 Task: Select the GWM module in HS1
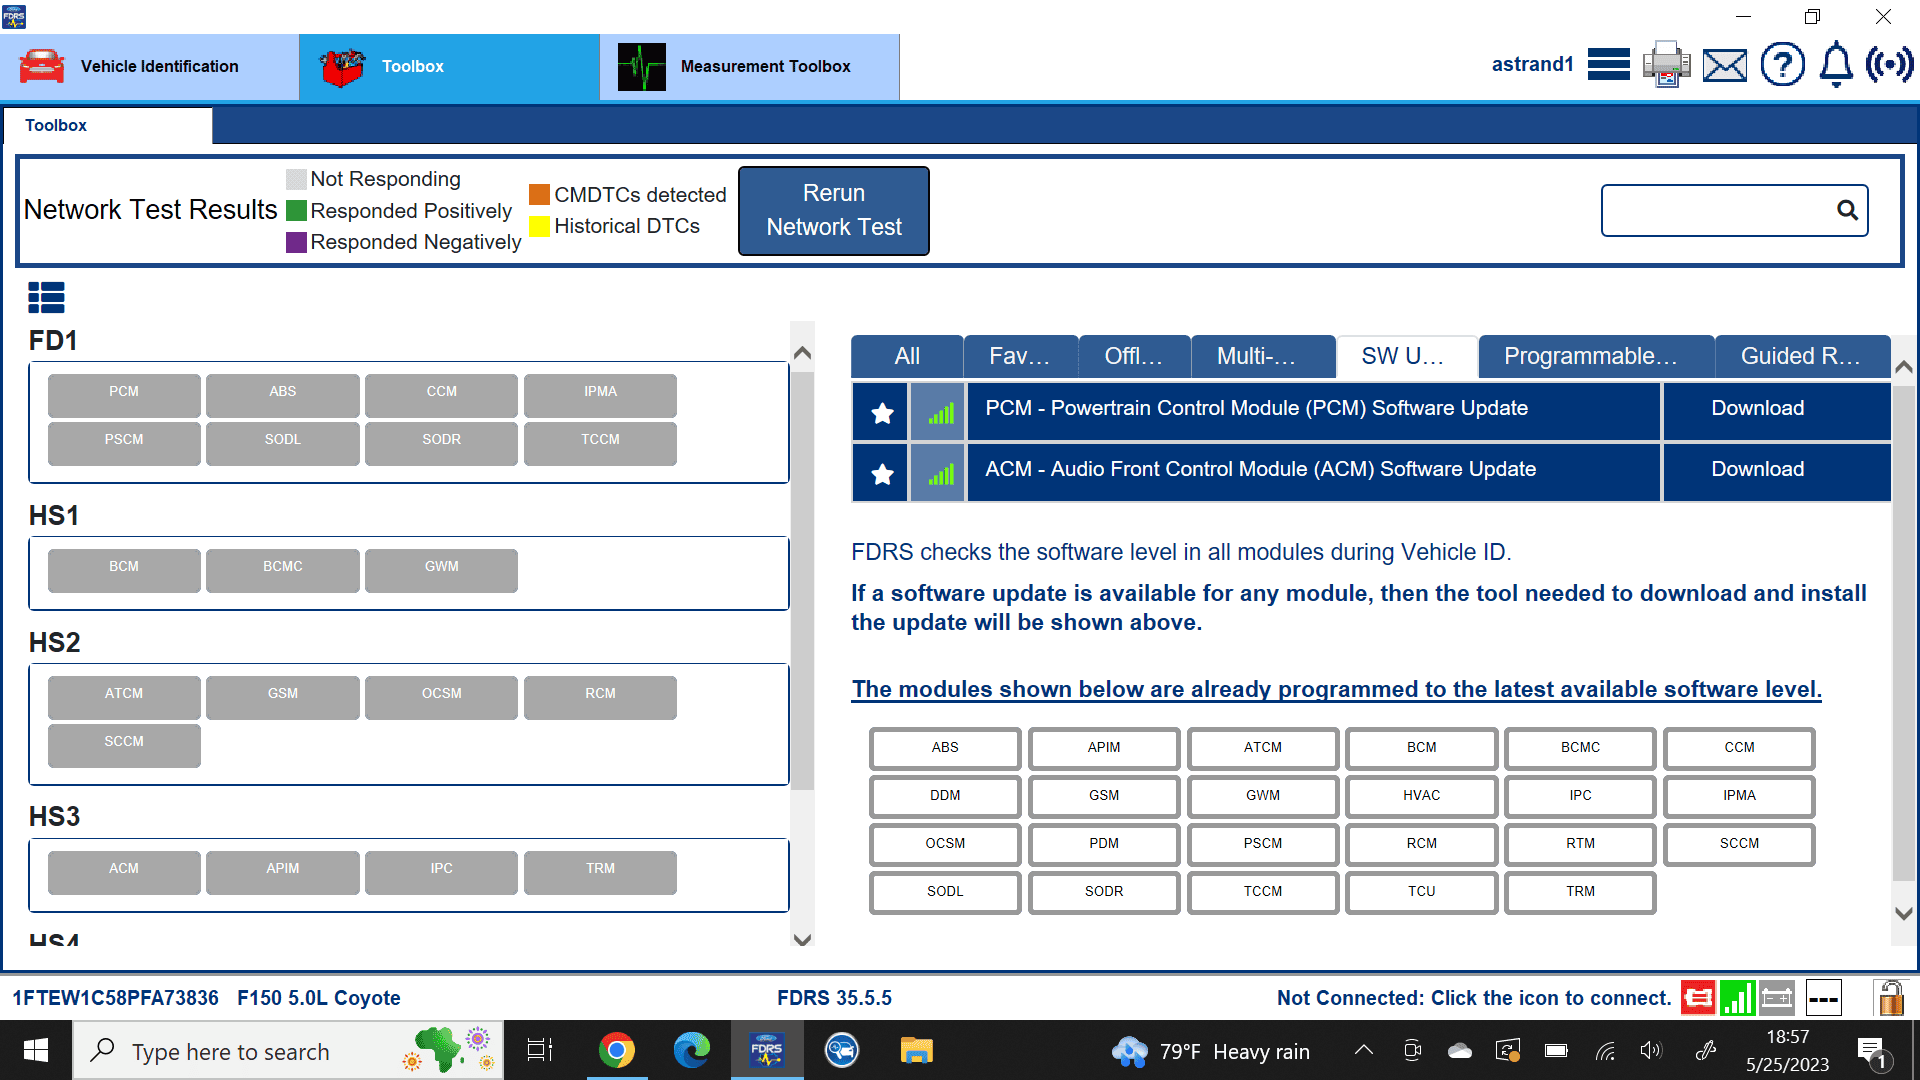click(x=442, y=570)
